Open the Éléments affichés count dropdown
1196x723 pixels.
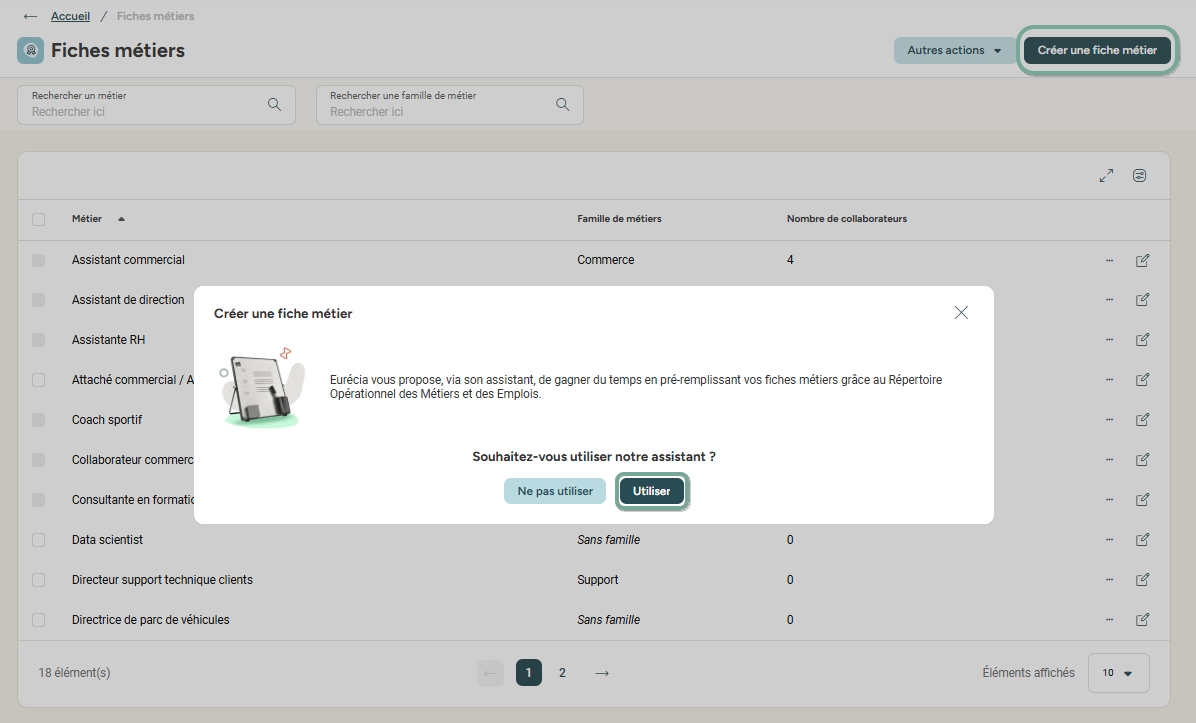1118,673
